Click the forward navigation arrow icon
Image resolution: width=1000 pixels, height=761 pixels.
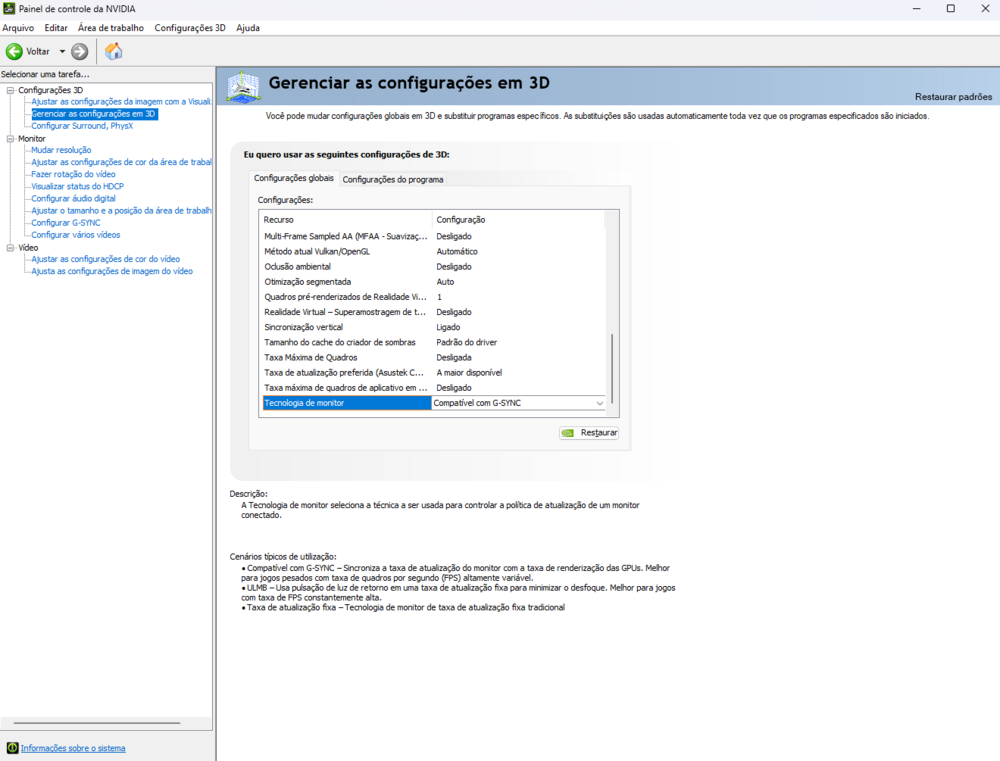coord(80,51)
